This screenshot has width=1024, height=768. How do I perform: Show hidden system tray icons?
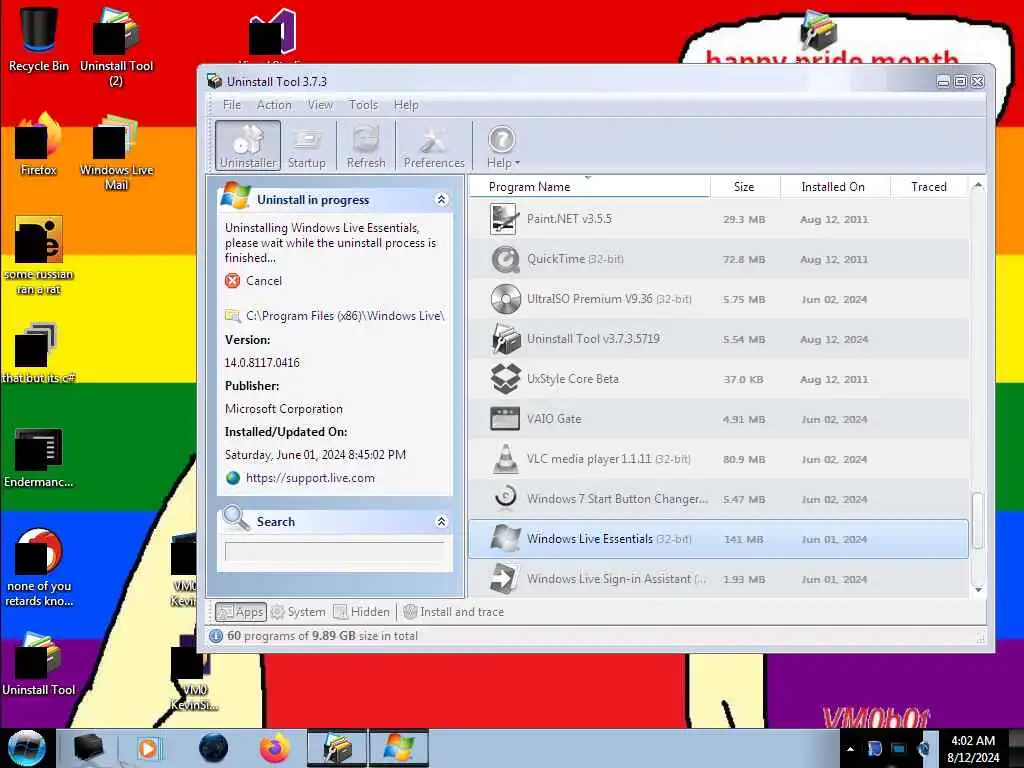tap(850, 749)
